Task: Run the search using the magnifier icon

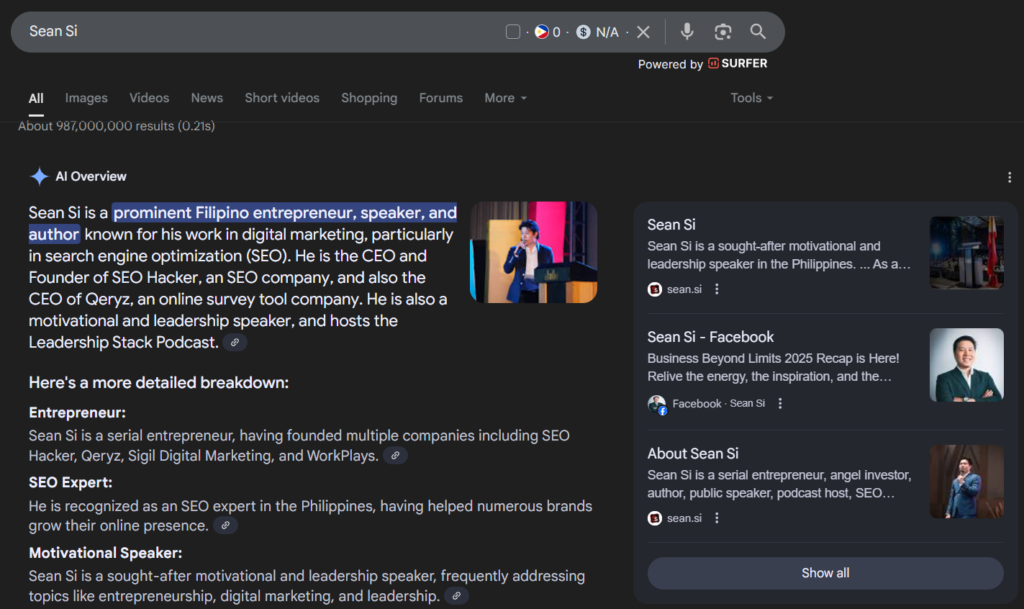Action: tap(757, 31)
